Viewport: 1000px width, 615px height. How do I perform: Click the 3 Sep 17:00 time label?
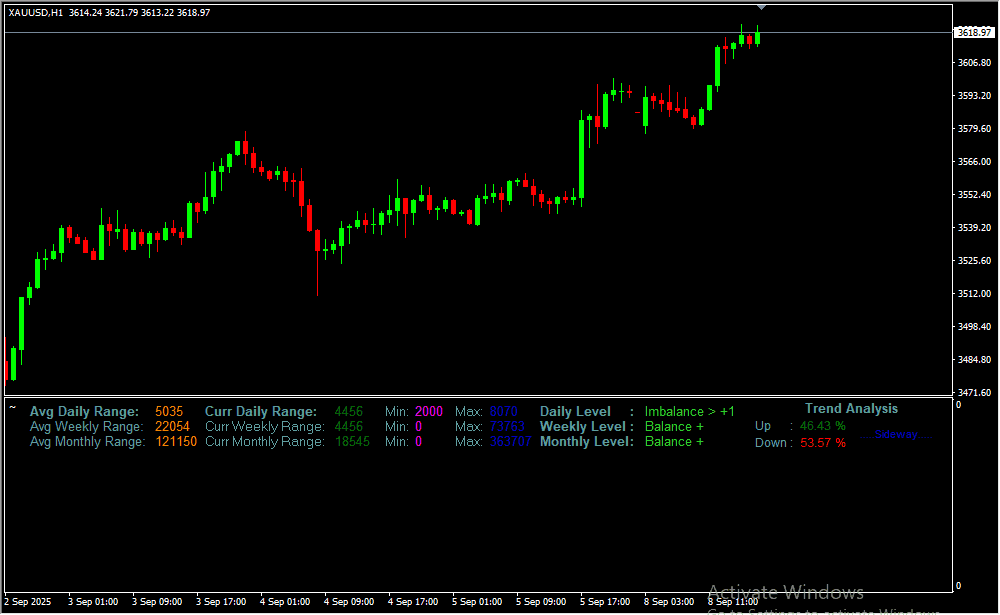tap(220, 602)
